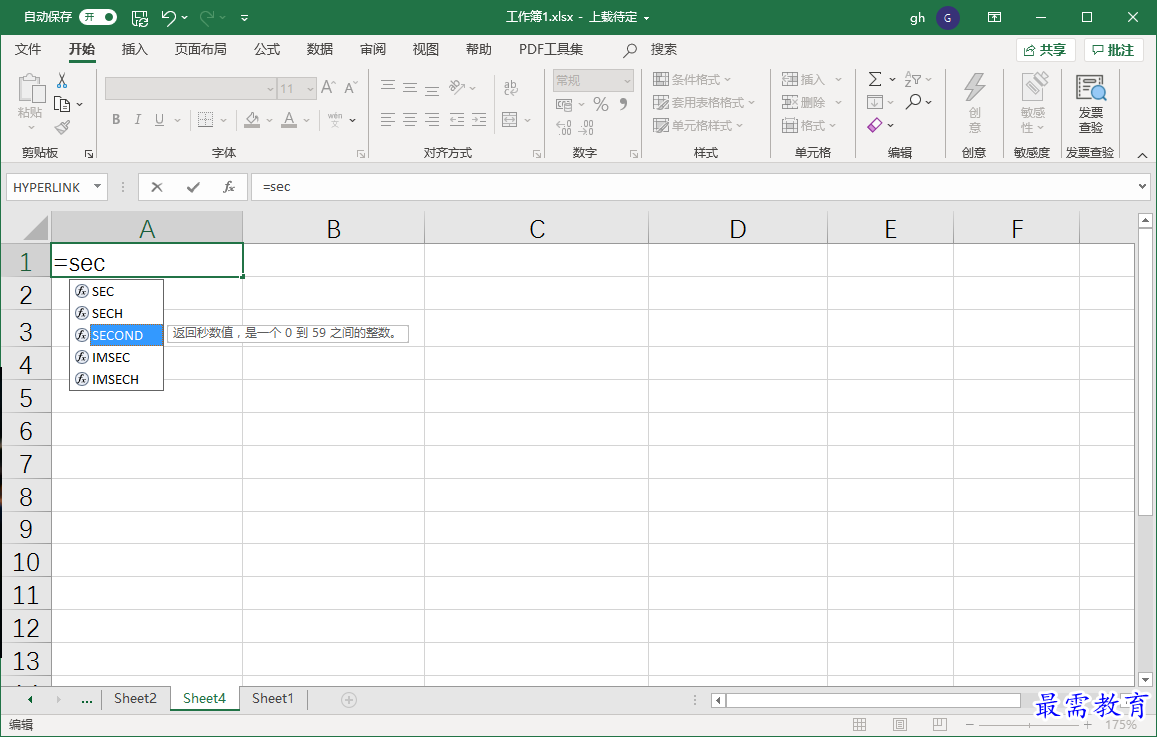The image size is (1157, 737).
Task: Click the Save icon in title bar
Action: (139, 18)
